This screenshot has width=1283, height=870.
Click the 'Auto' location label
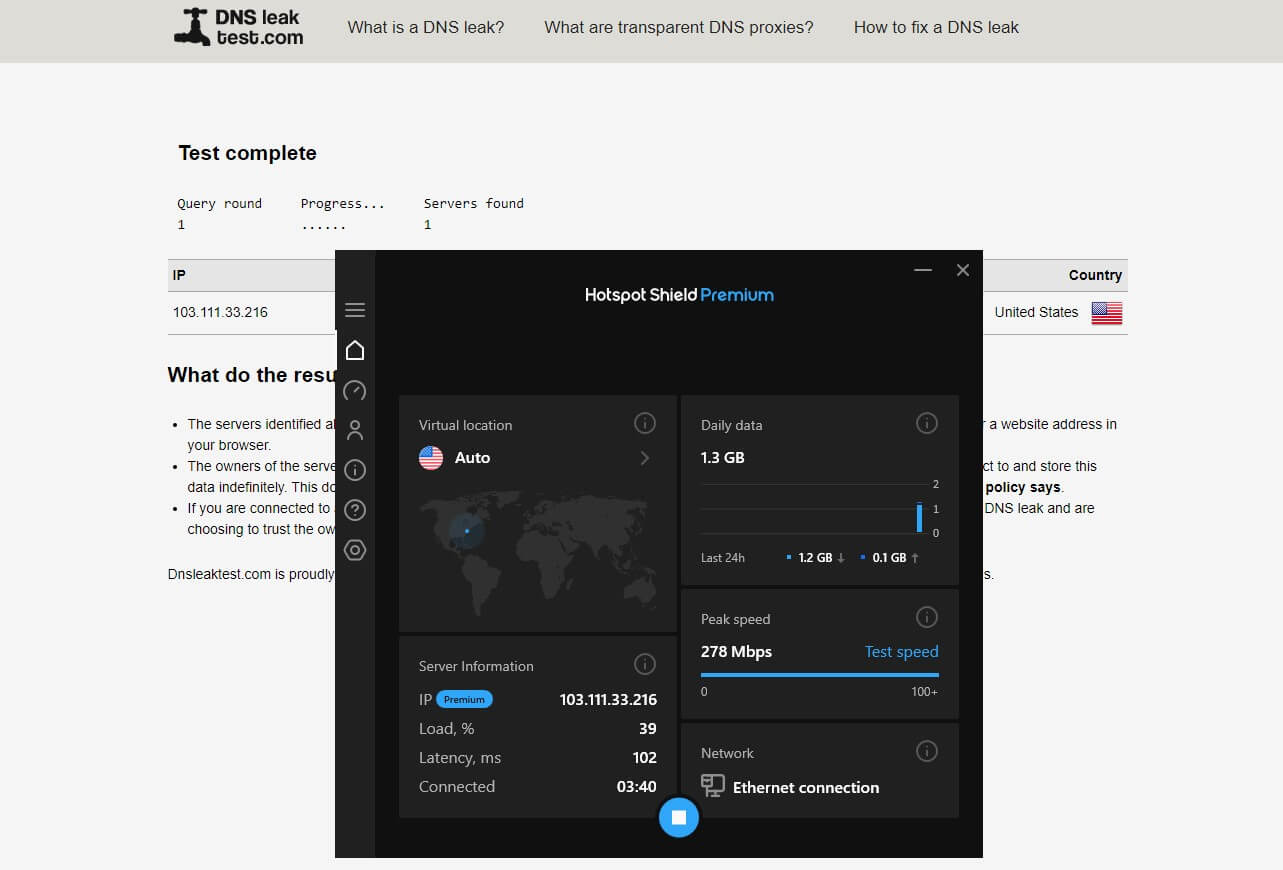pyautogui.click(x=472, y=458)
